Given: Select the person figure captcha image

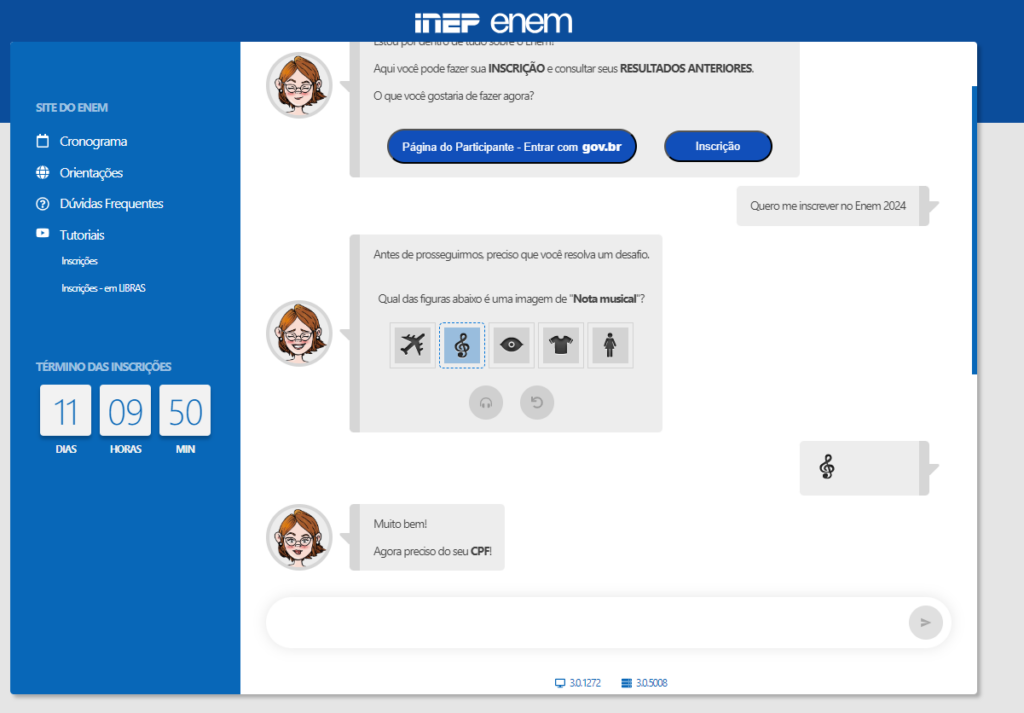Looking at the screenshot, I should point(610,345).
